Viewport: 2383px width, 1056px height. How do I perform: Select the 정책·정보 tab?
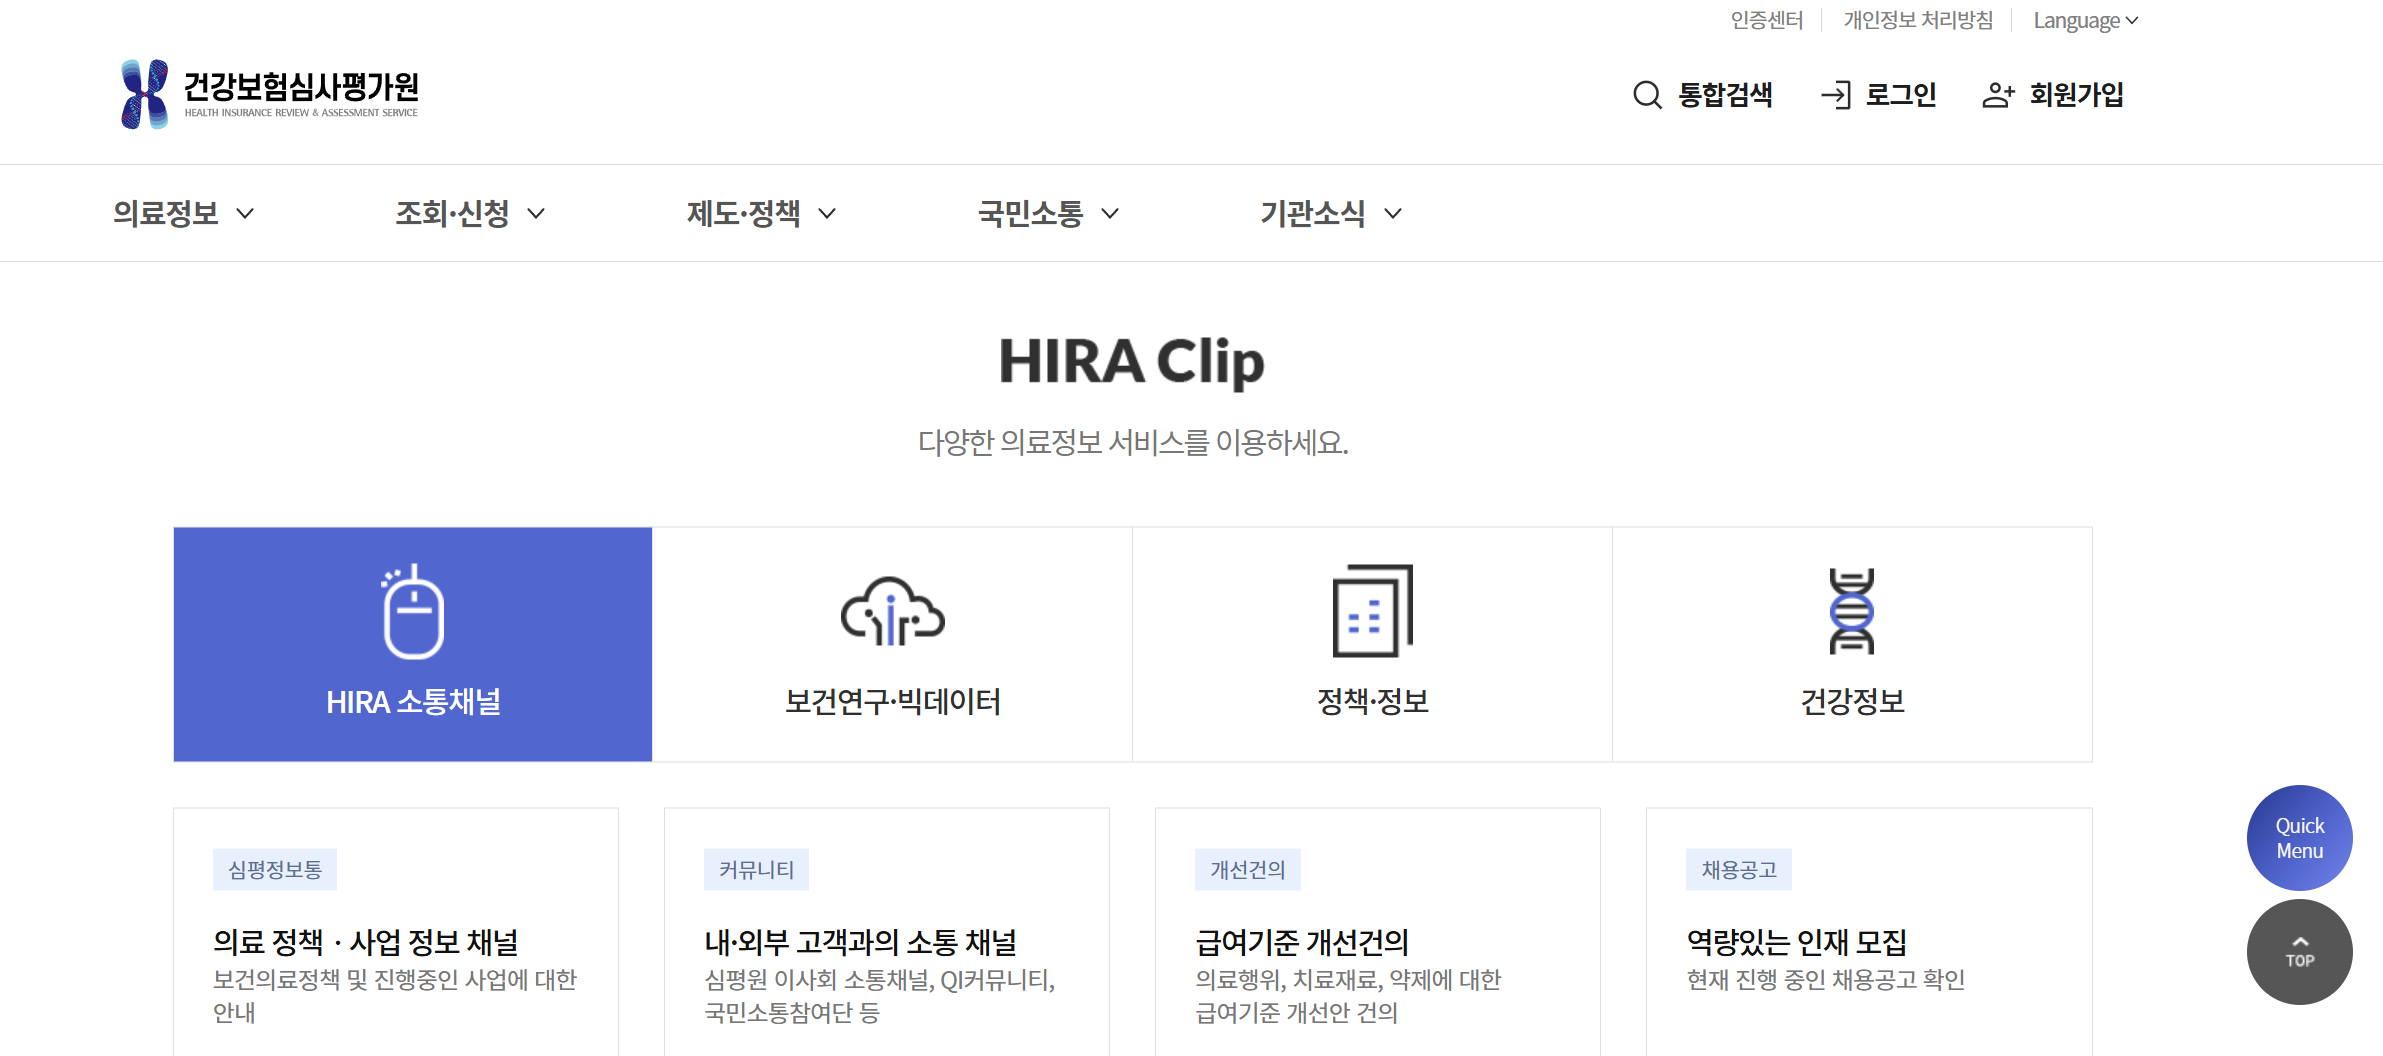pyautogui.click(x=1372, y=644)
